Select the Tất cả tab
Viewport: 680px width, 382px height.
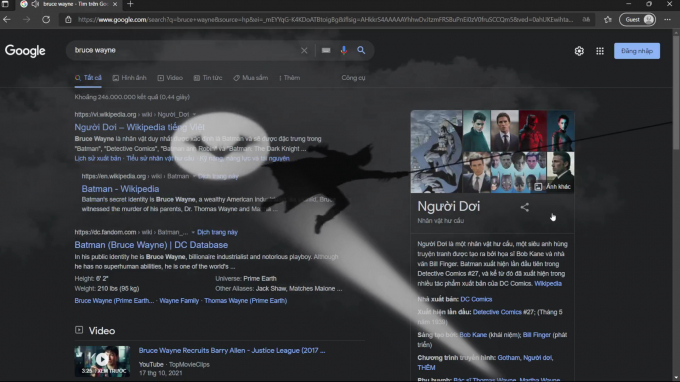point(88,78)
